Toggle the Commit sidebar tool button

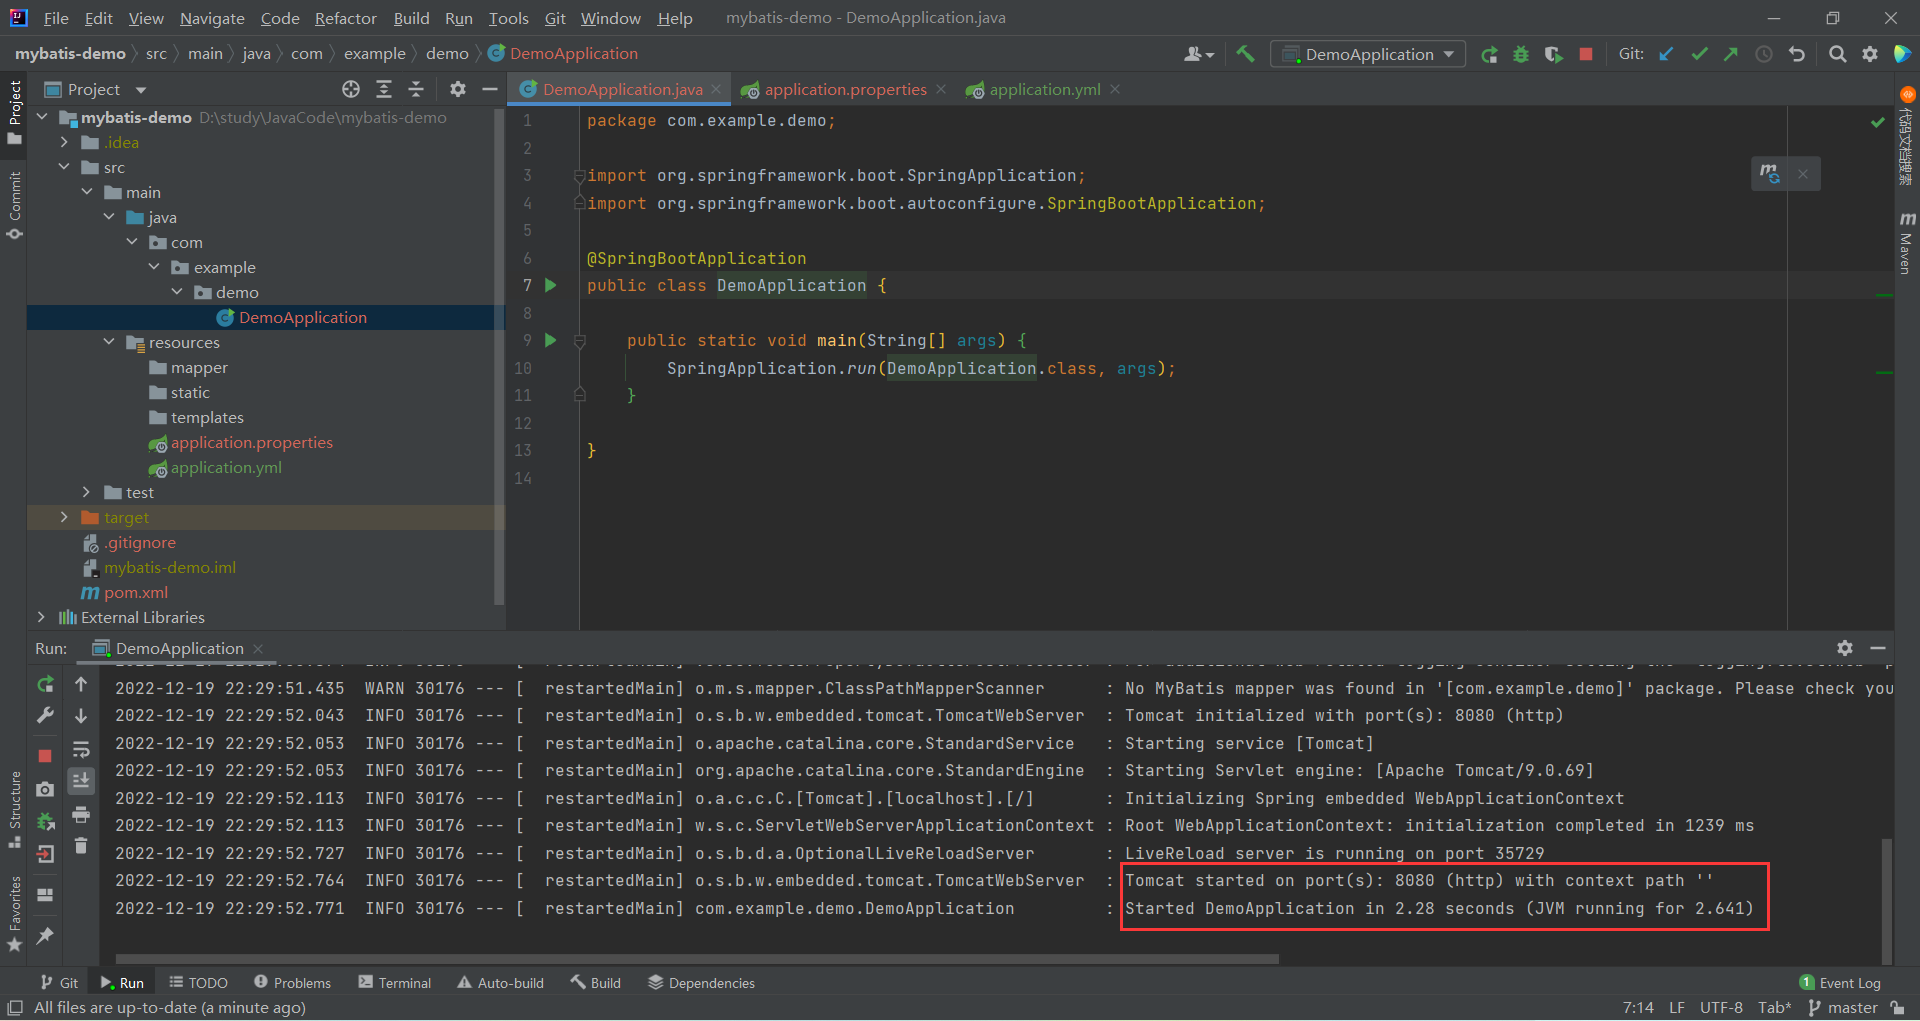(14, 204)
